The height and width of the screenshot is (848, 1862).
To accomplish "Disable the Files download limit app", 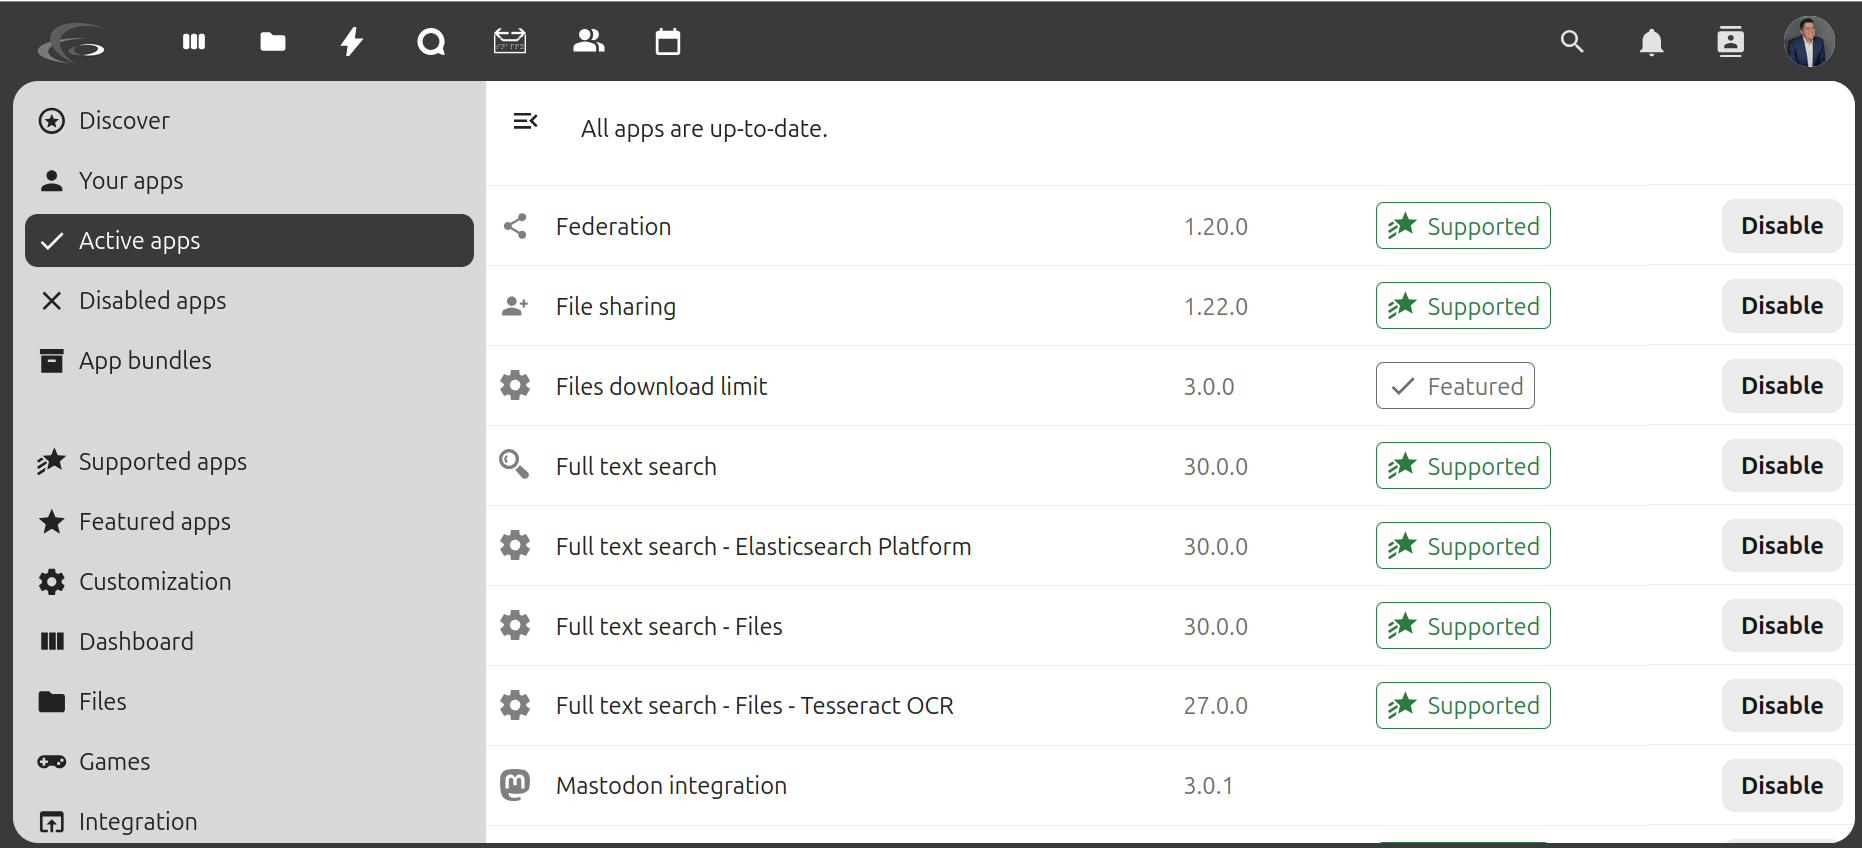I will click(1782, 386).
